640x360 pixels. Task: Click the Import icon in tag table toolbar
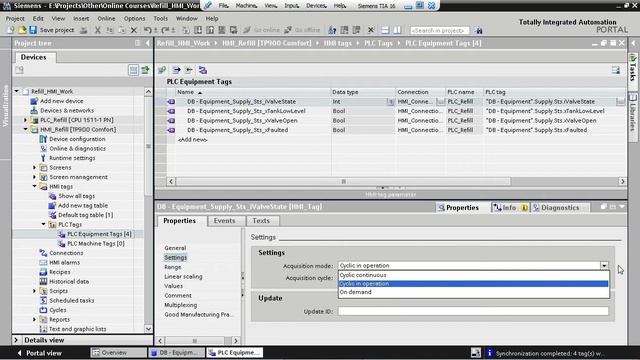(189, 70)
